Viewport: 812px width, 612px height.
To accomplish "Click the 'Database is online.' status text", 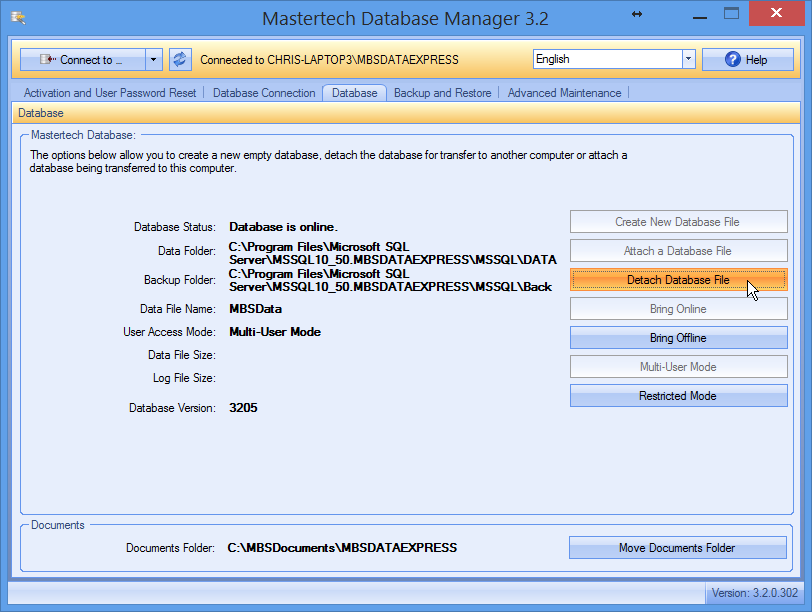I will coord(283,227).
